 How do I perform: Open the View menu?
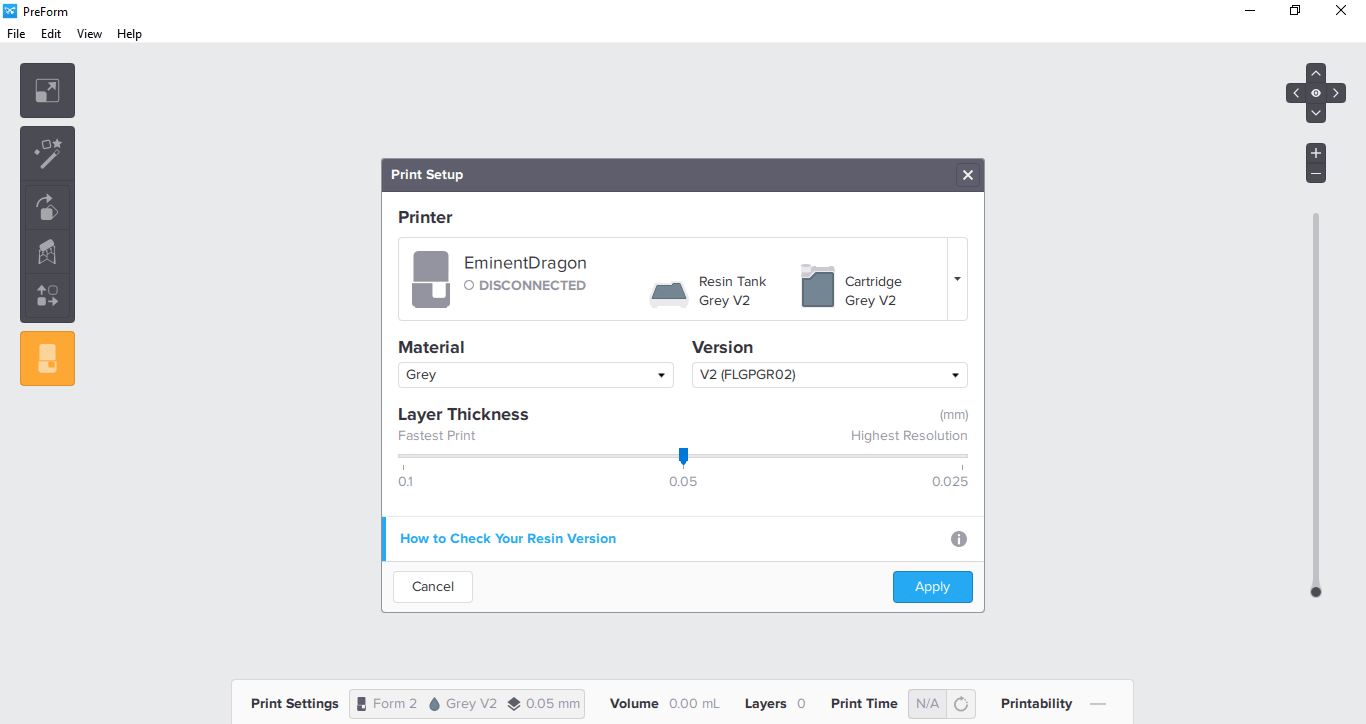point(90,34)
